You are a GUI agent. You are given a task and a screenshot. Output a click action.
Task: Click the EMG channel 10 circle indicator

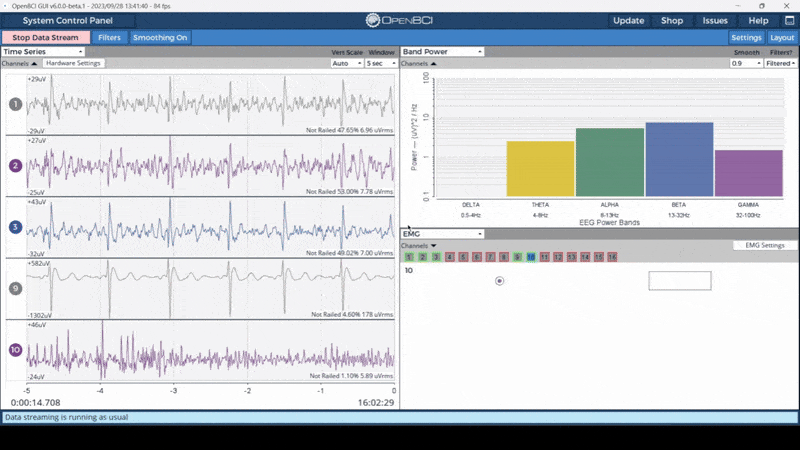499,281
